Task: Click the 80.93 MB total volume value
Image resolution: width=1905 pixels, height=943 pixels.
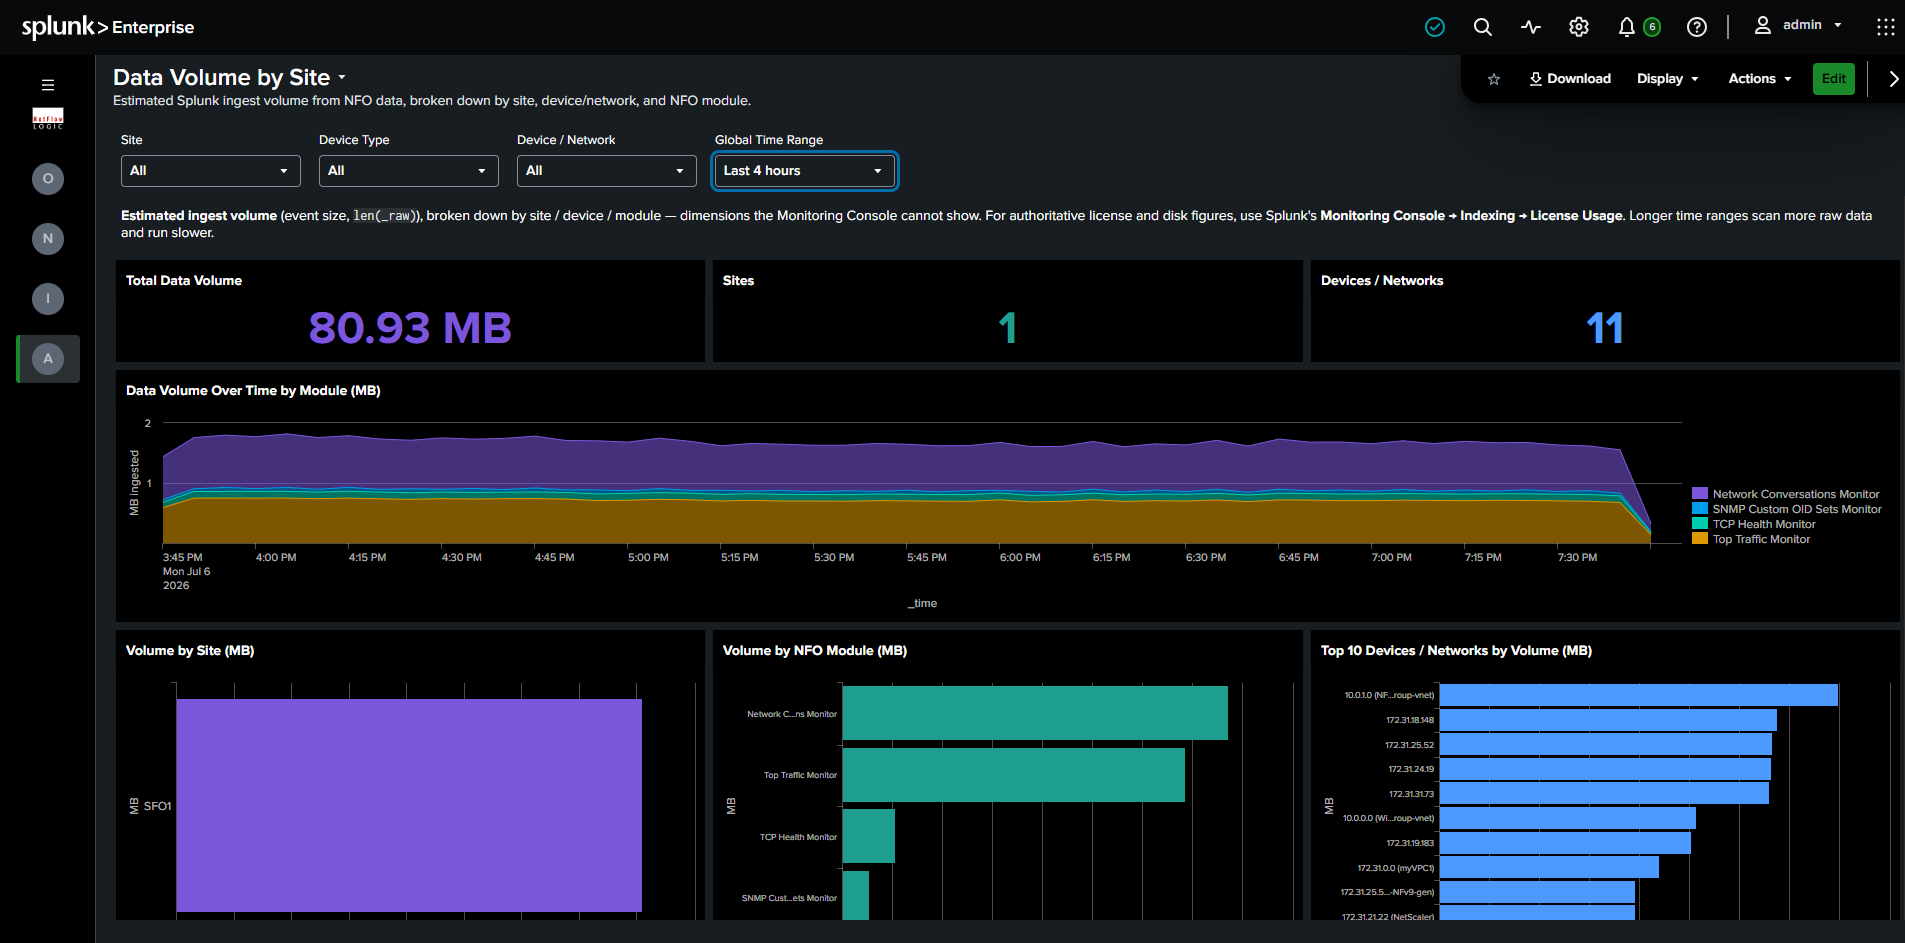Action: point(410,328)
